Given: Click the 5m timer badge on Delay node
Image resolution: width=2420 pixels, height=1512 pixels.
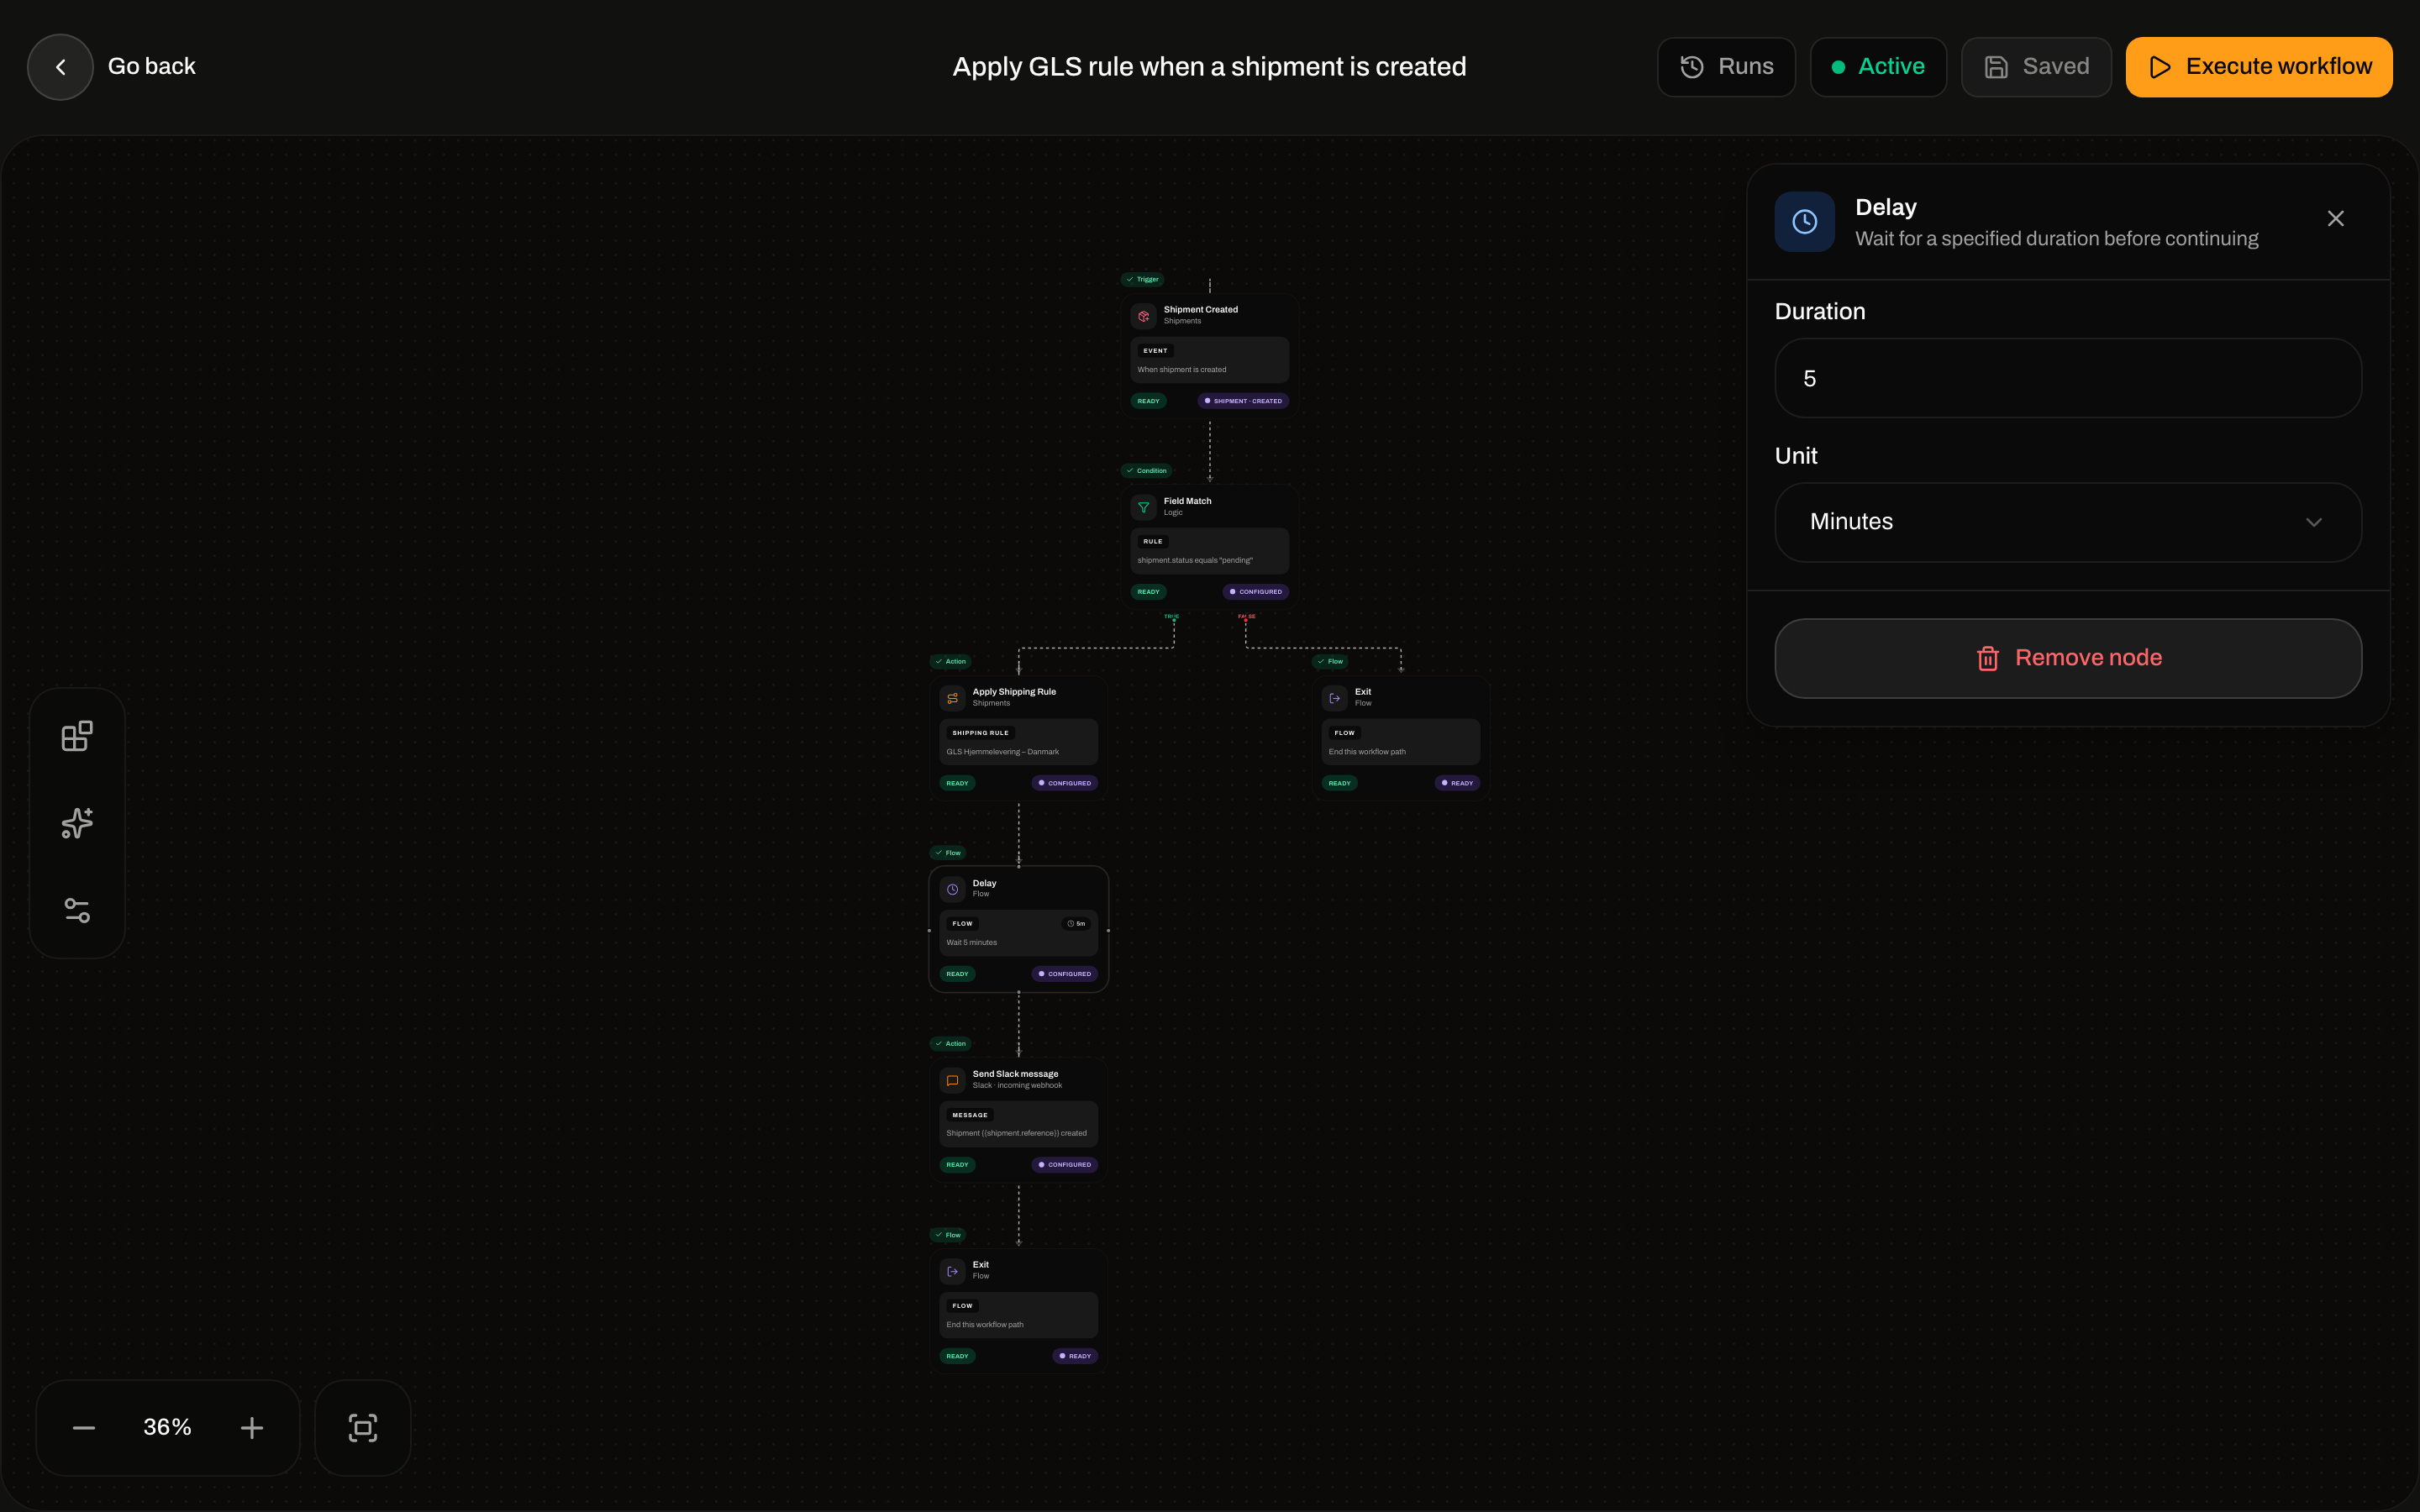Looking at the screenshot, I should click(x=1076, y=924).
